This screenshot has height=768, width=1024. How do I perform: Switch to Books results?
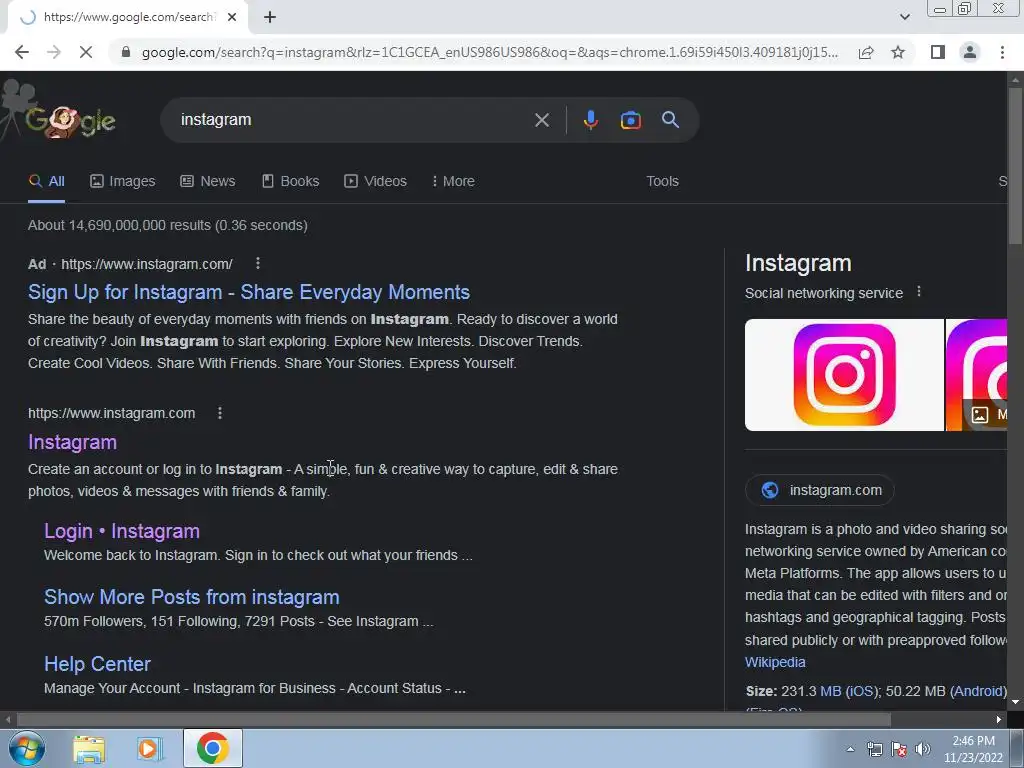291,182
